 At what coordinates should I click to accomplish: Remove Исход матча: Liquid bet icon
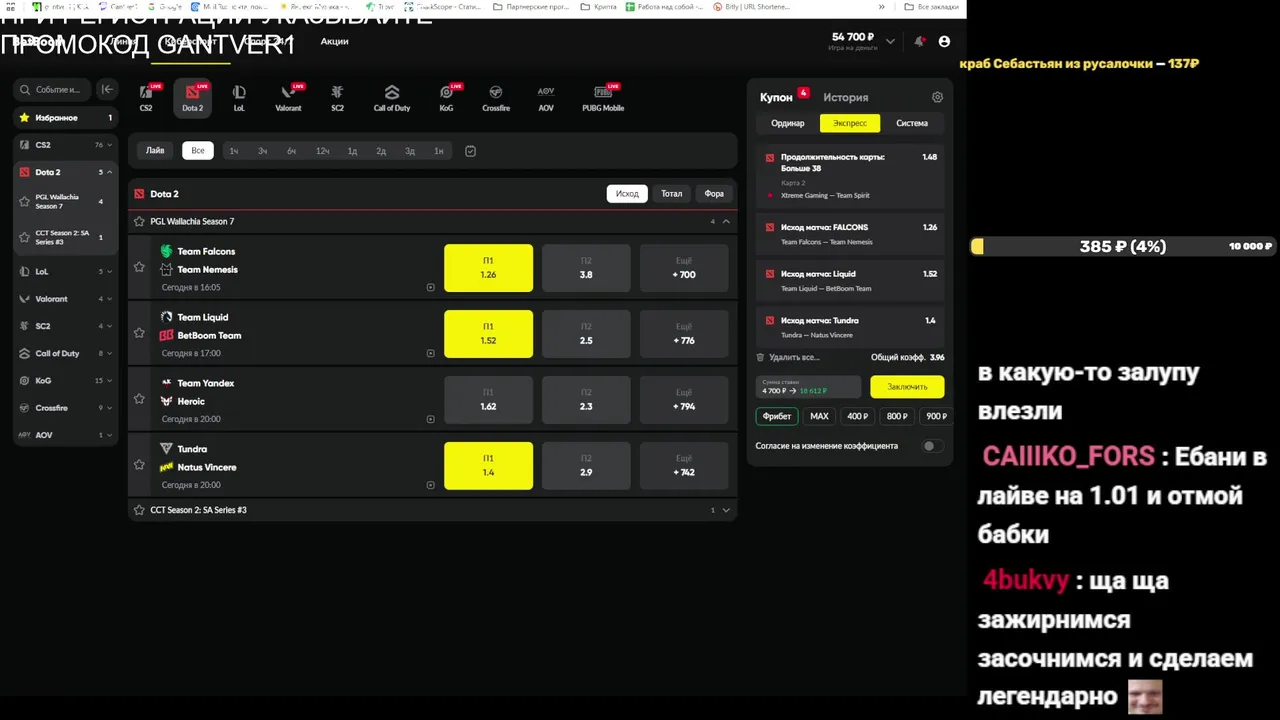(x=770, y=274)
